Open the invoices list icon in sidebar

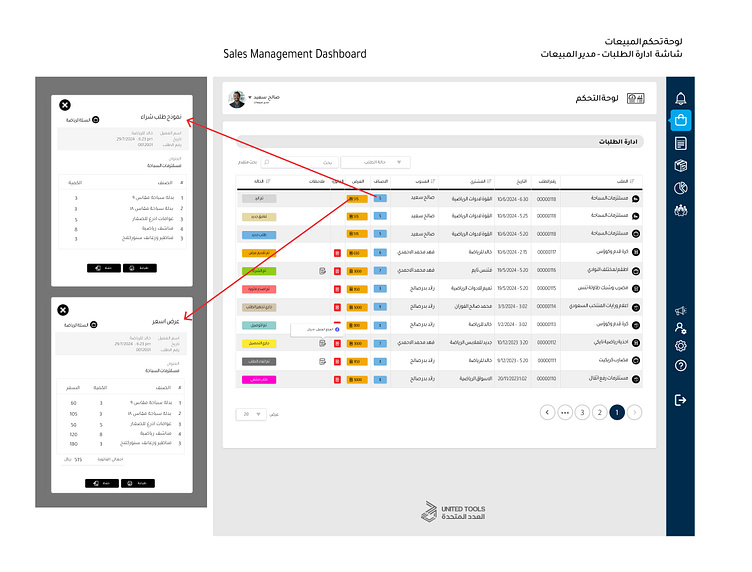click(x=680, y=143)
